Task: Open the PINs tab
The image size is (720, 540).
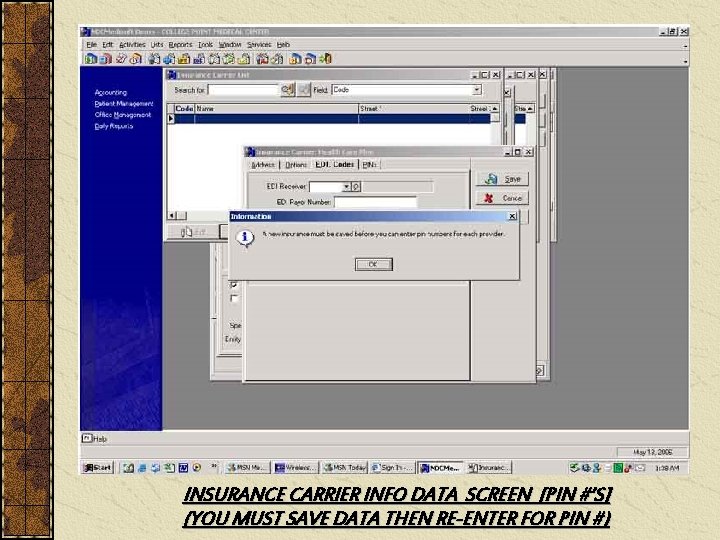Action: [x=370, y=165]
